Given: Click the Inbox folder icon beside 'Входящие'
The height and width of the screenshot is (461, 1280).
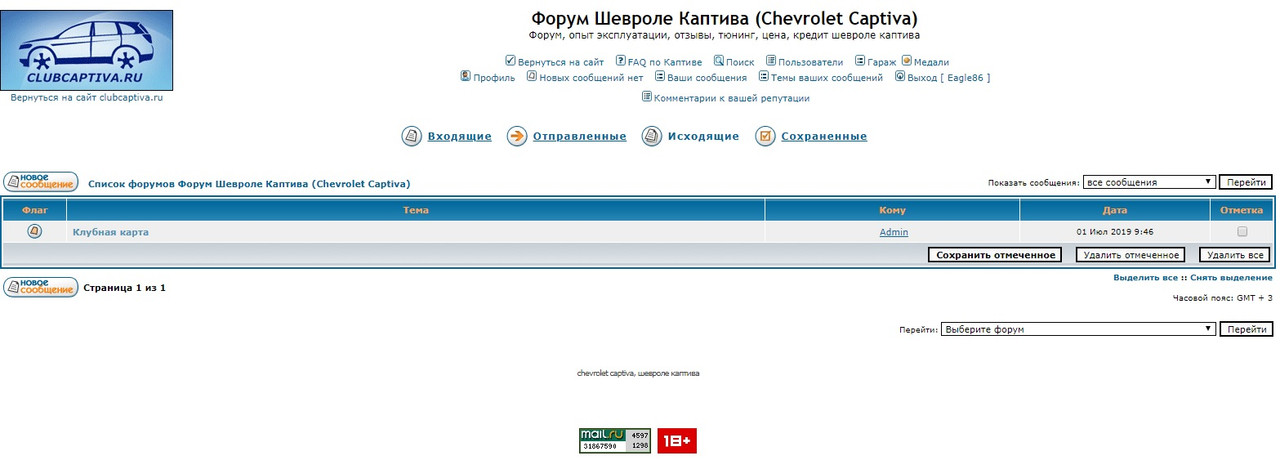Looking at the screenshot, I should pos(411,136).
